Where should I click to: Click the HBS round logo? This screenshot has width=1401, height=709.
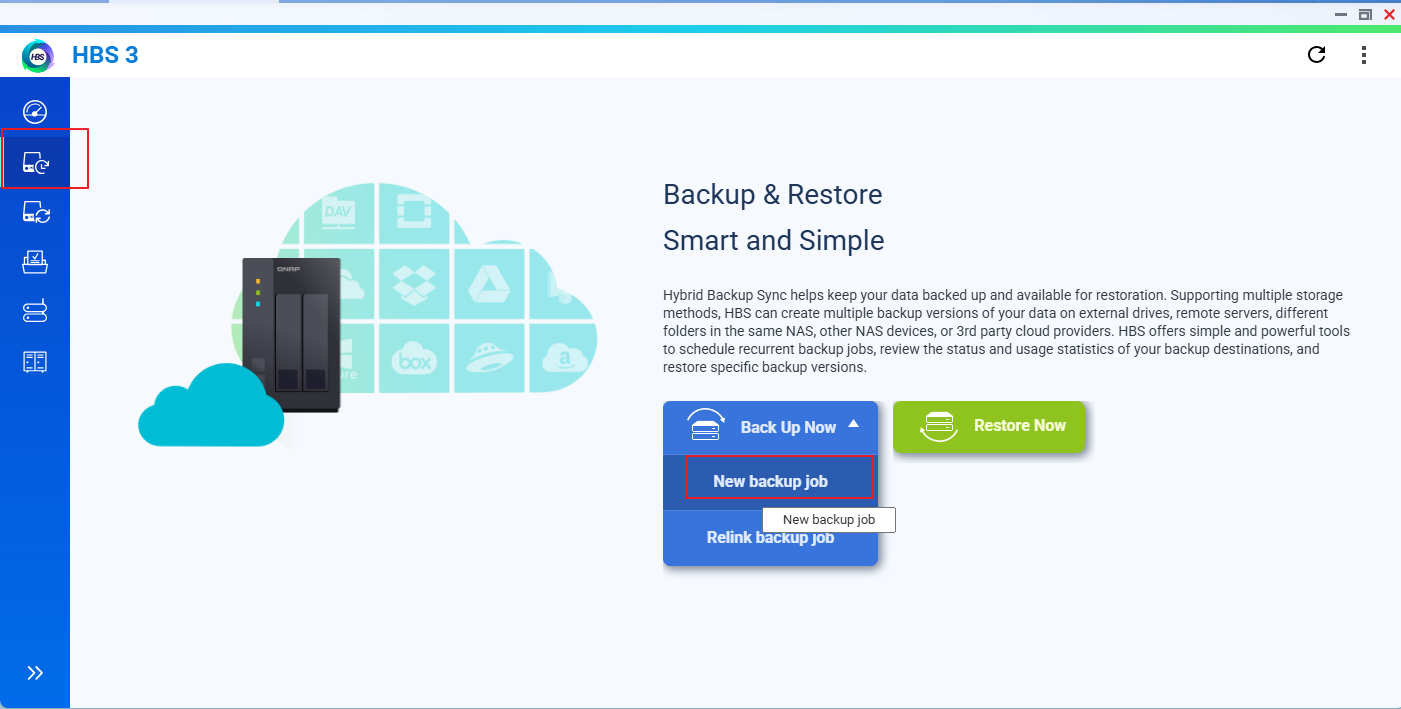[38, 56]
